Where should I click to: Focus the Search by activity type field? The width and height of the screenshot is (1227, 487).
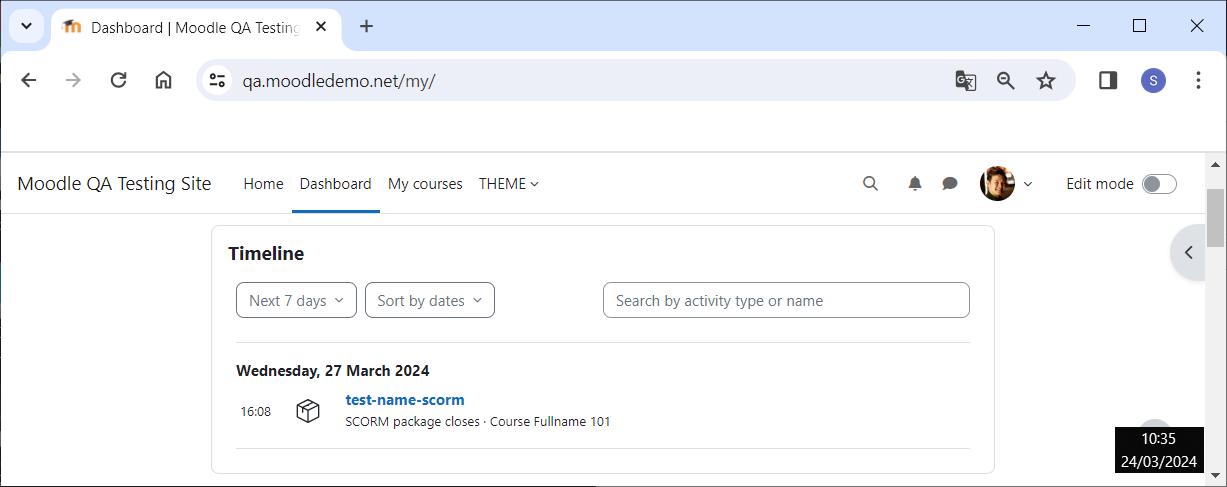(x=786, y=300)
